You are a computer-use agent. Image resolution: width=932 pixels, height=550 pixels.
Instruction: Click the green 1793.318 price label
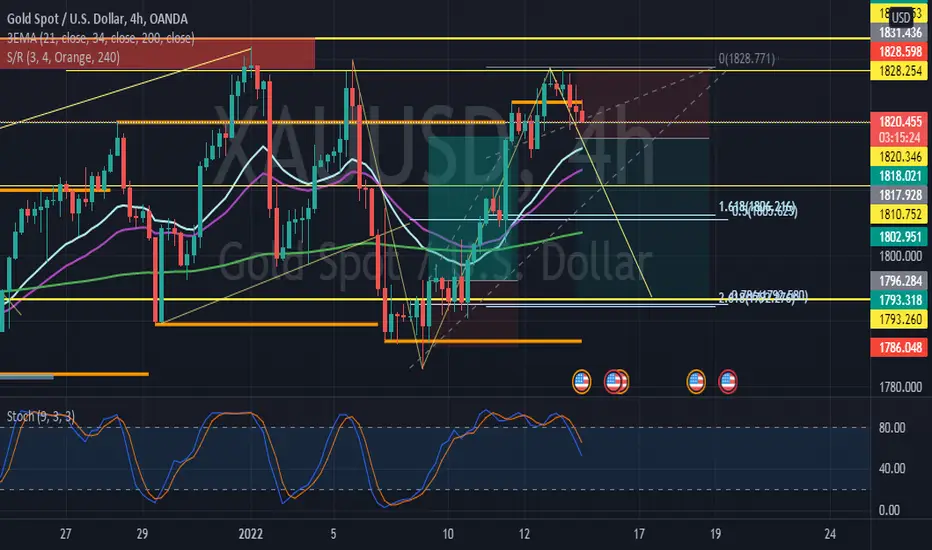[900, 300]
